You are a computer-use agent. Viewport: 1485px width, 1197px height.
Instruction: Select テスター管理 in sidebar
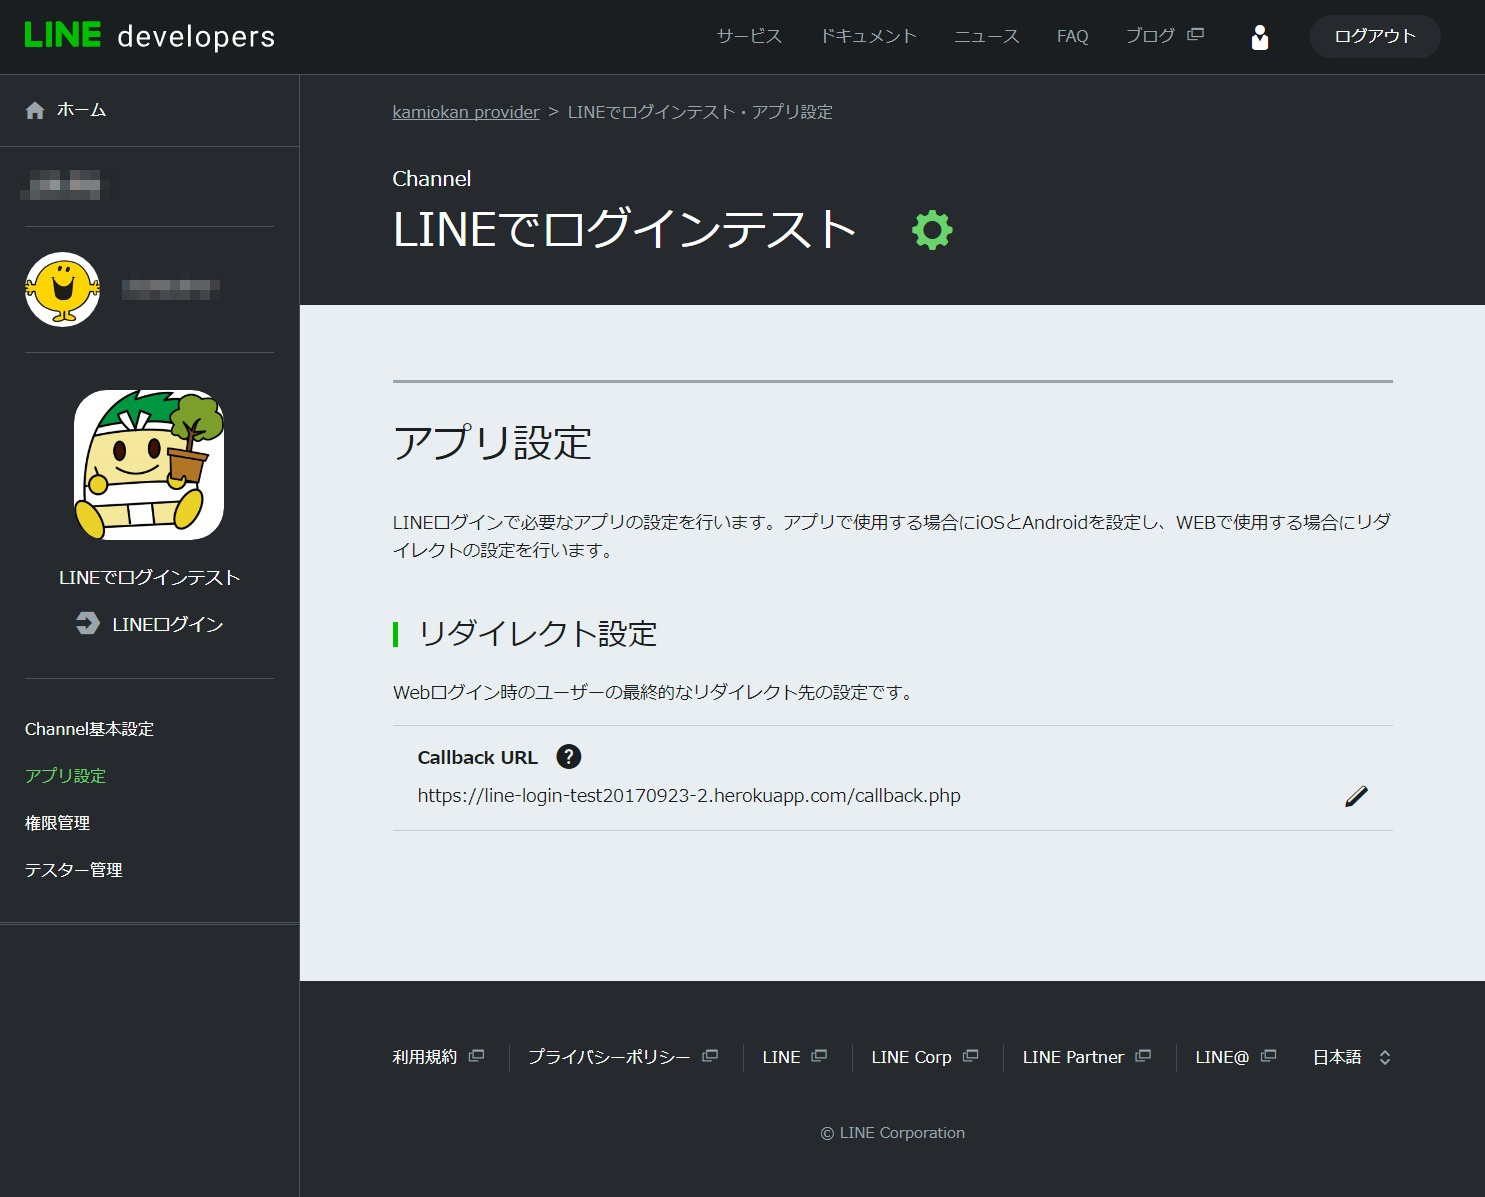click(x=73, y=870)
